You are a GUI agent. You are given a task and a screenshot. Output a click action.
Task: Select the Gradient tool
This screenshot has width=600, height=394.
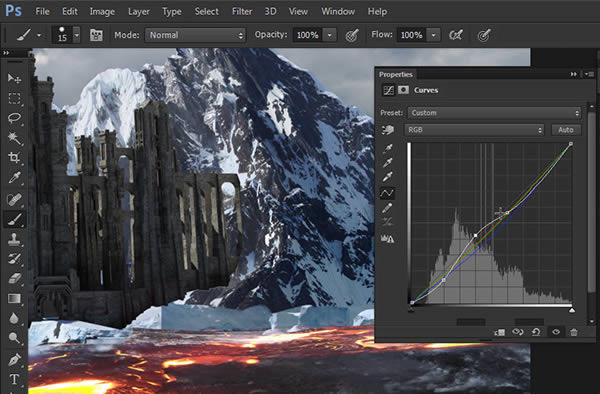point(15,298)
